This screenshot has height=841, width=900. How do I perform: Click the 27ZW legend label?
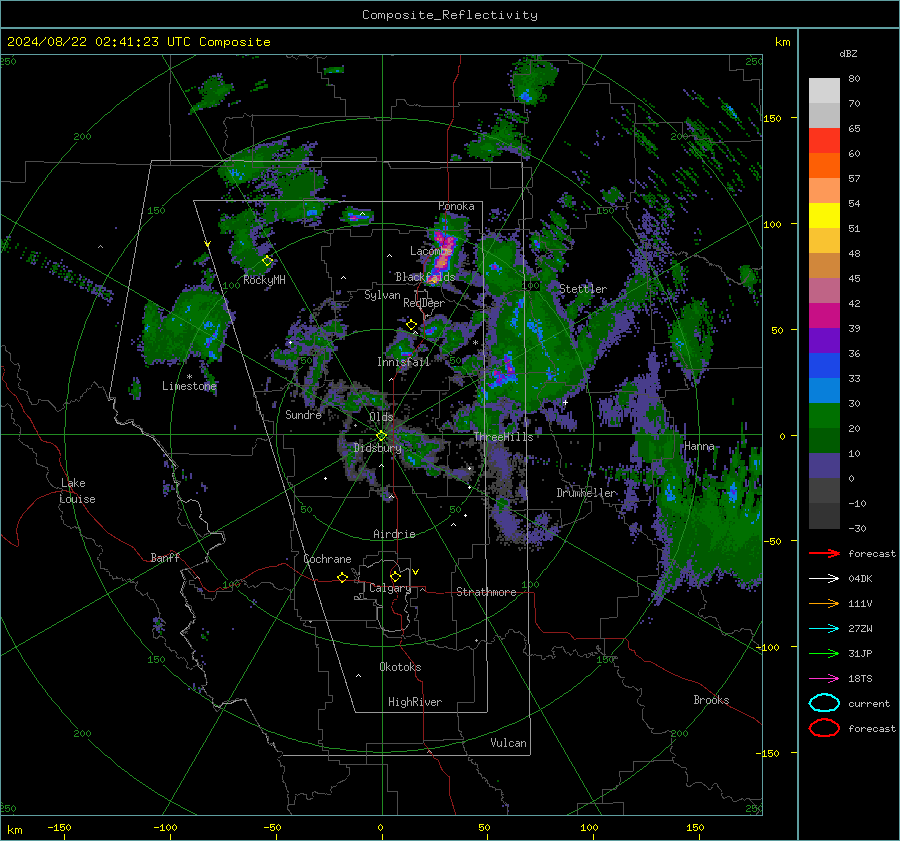[860, 629]
